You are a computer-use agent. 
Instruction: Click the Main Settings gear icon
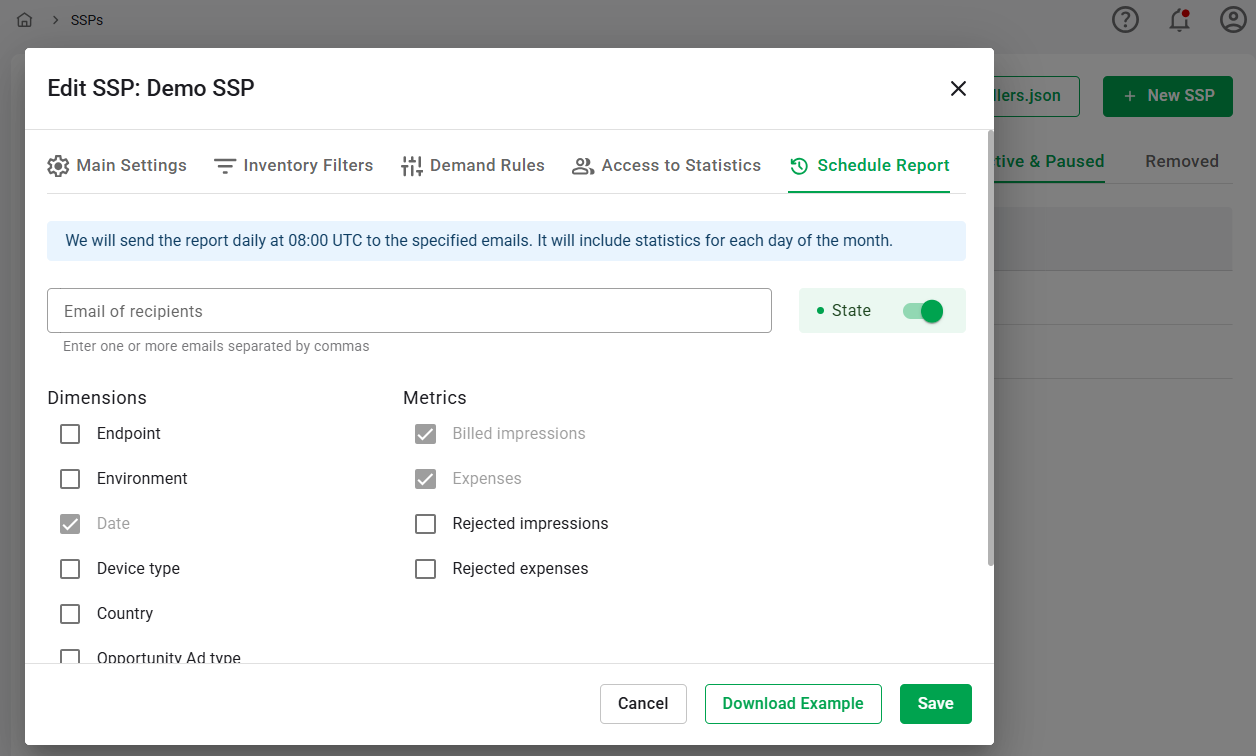pyautogui.click(x=58, y=166)
